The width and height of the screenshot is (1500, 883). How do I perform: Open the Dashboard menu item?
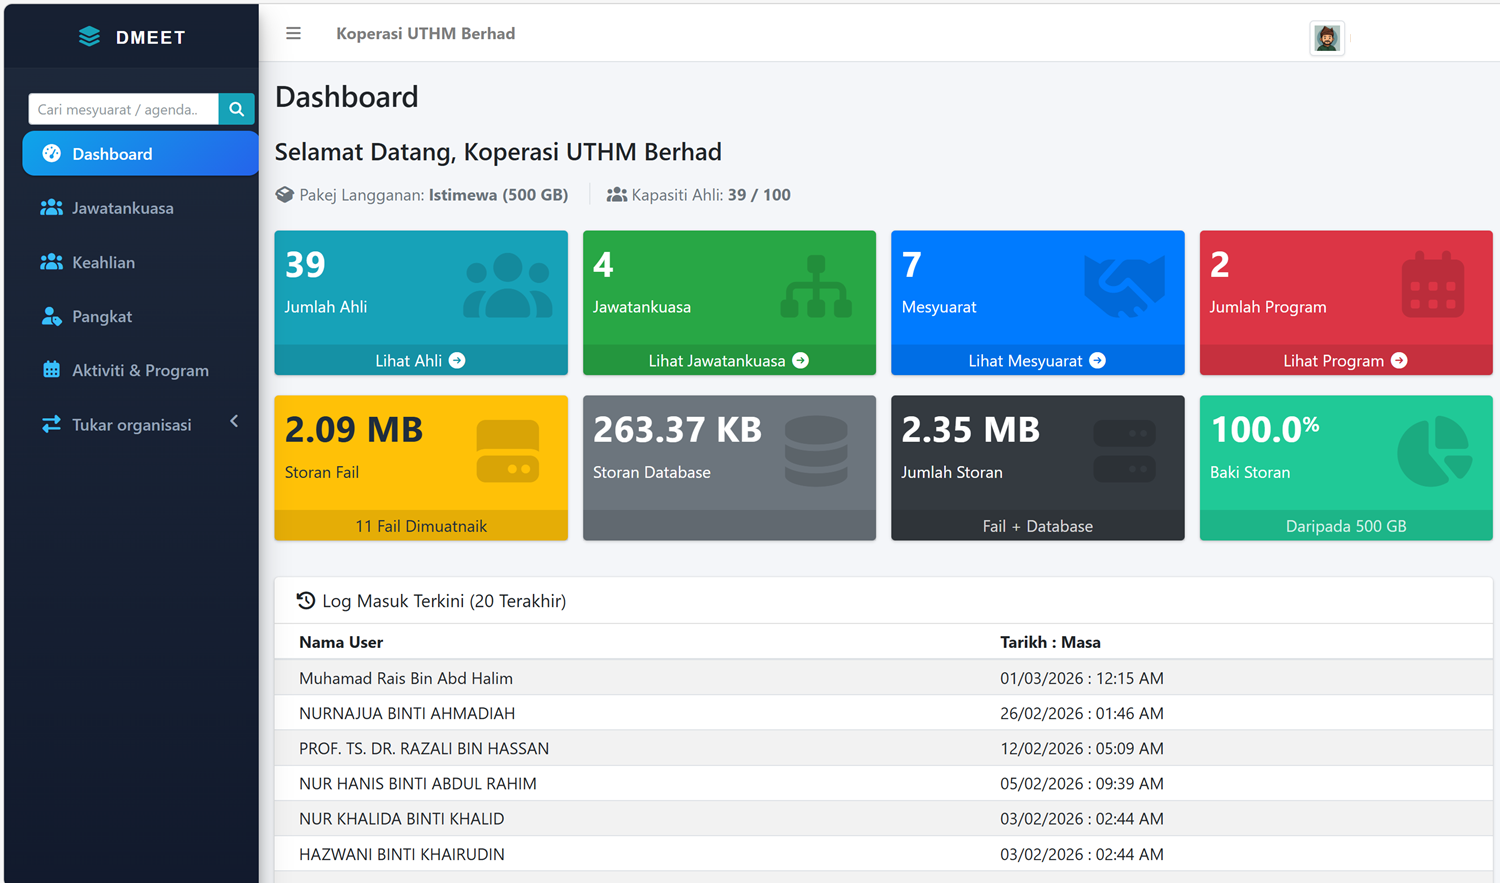[140, 154]
